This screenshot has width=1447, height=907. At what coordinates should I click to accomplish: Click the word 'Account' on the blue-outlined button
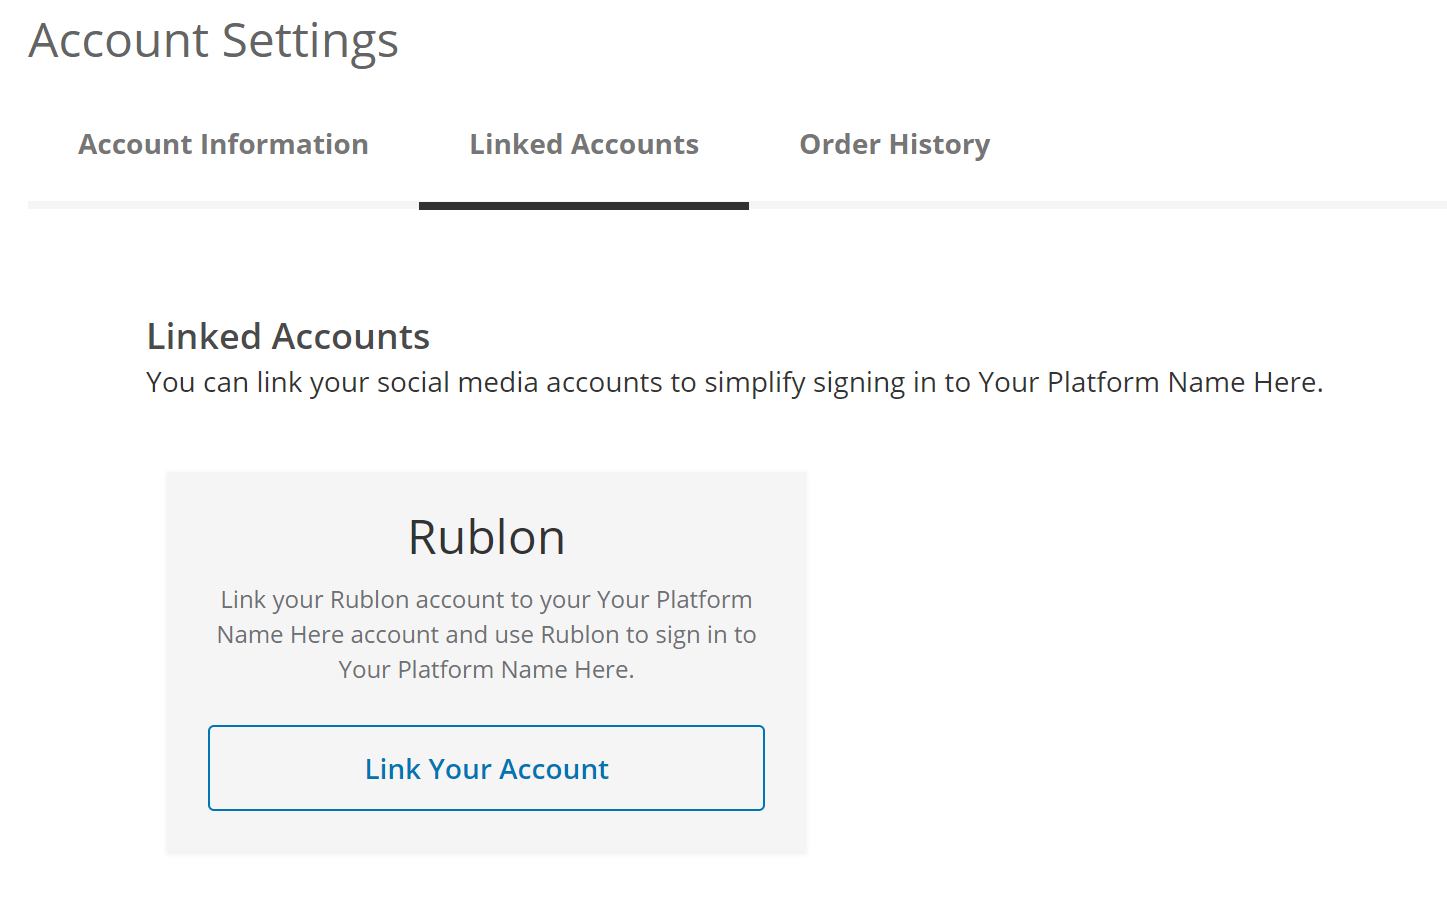[553, 769]
